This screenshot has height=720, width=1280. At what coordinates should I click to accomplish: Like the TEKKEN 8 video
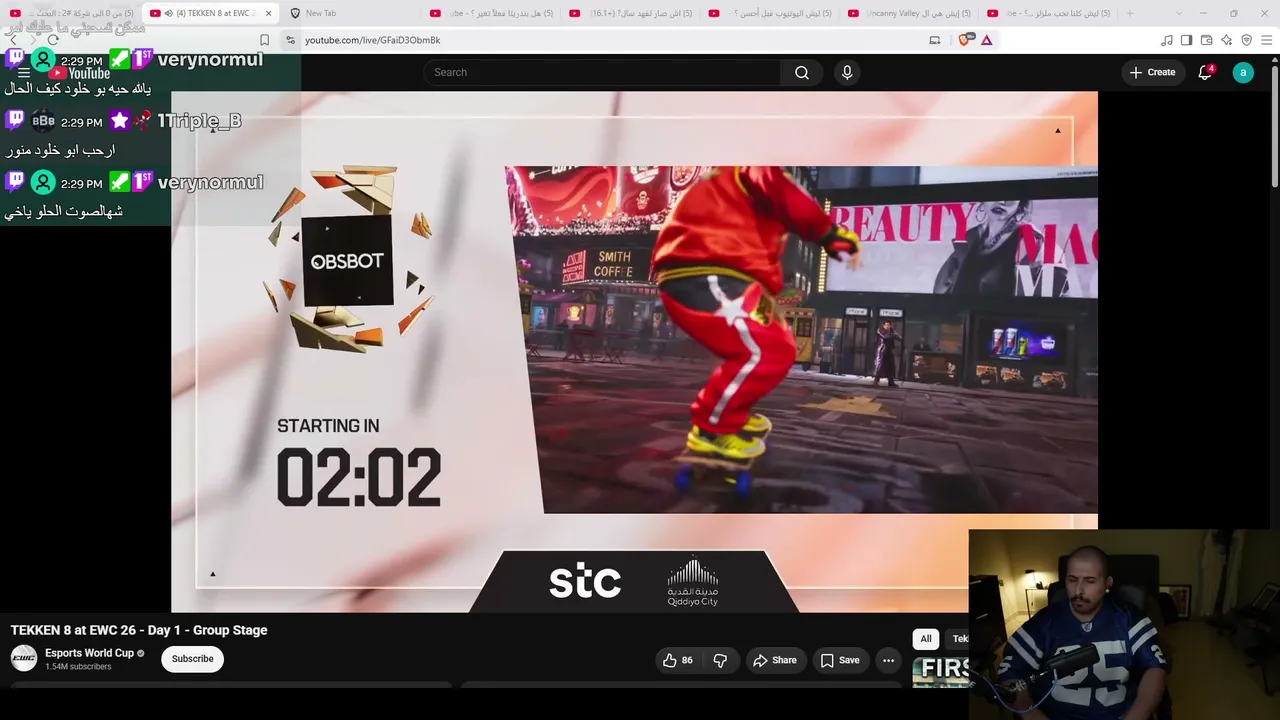pyautogui.click(x=678, y=660)
